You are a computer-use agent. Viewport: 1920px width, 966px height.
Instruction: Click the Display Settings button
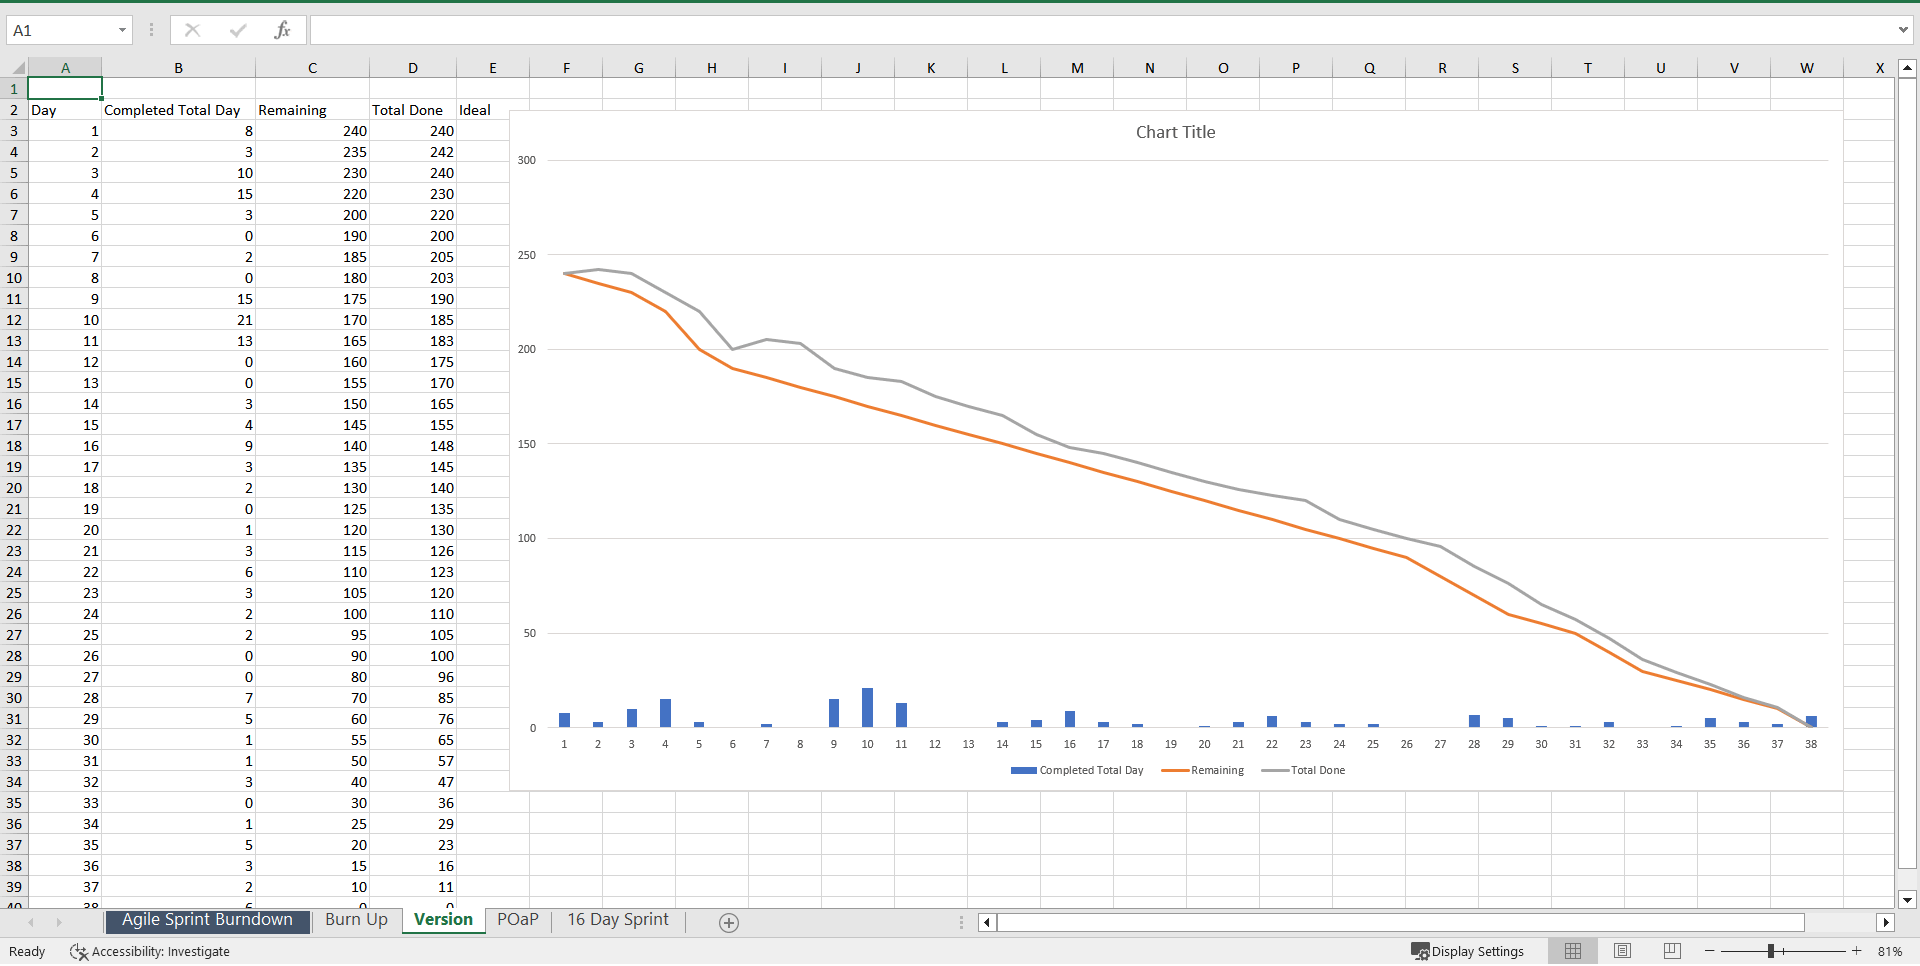click(1467, 951)
